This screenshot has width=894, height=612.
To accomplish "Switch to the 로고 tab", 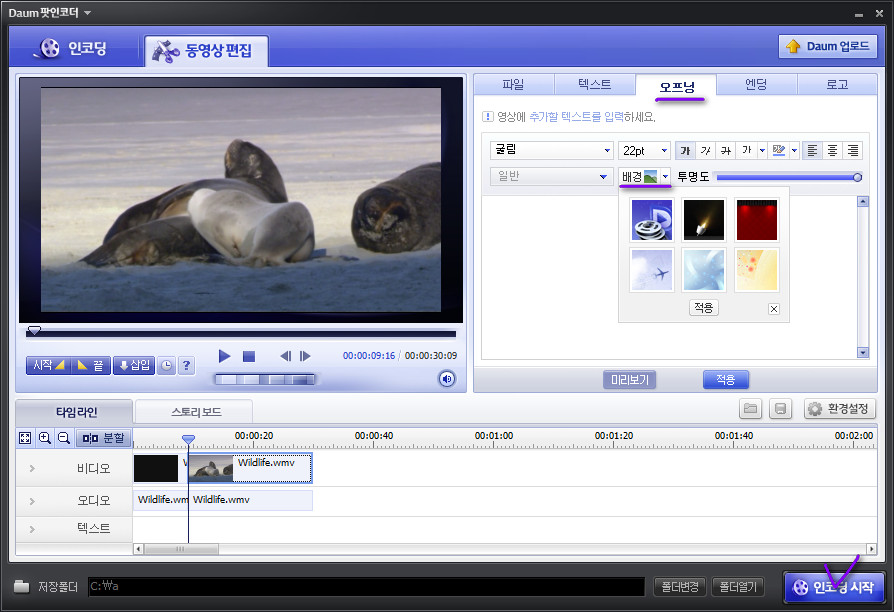I will [x=837, y=85].
